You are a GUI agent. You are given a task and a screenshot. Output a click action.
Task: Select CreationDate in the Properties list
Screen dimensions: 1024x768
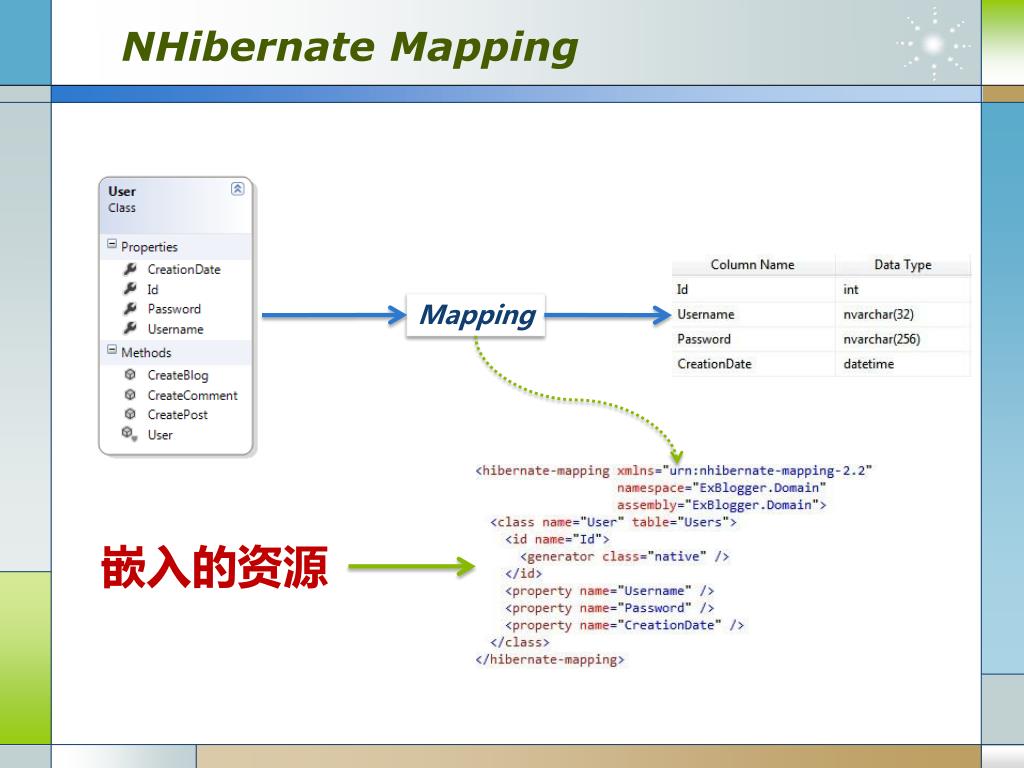coord(184,269)
